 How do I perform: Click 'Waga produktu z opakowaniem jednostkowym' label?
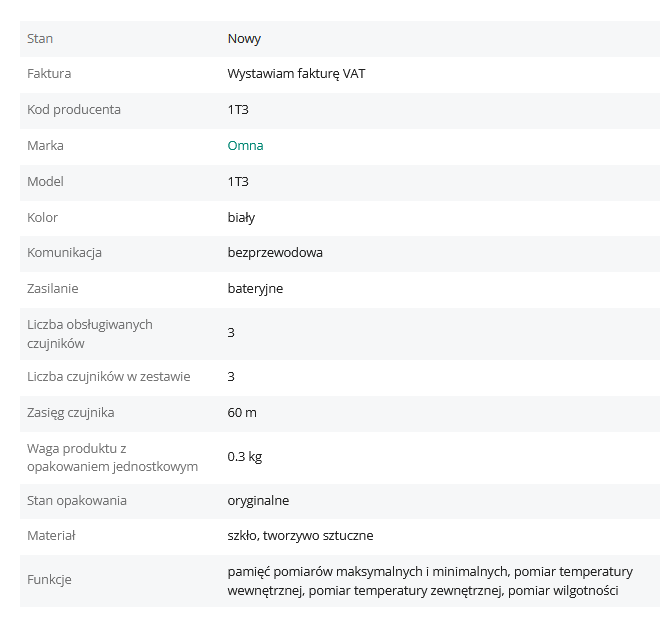pos(112,457)
